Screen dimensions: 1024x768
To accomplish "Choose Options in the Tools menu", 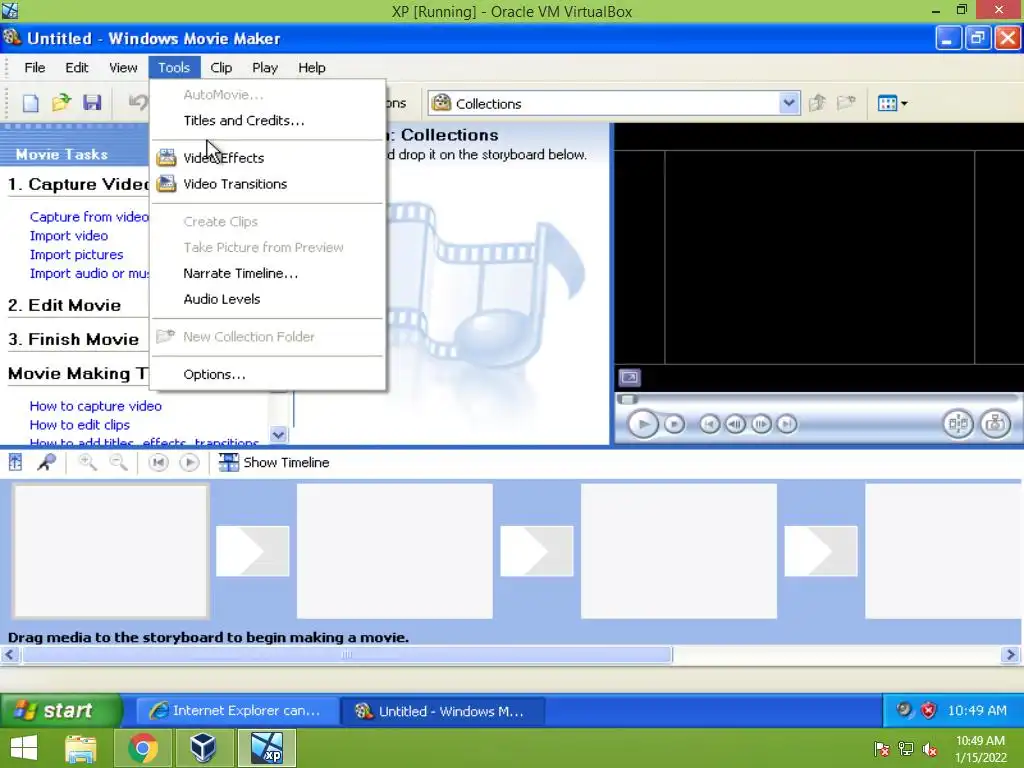I will 268,374.
